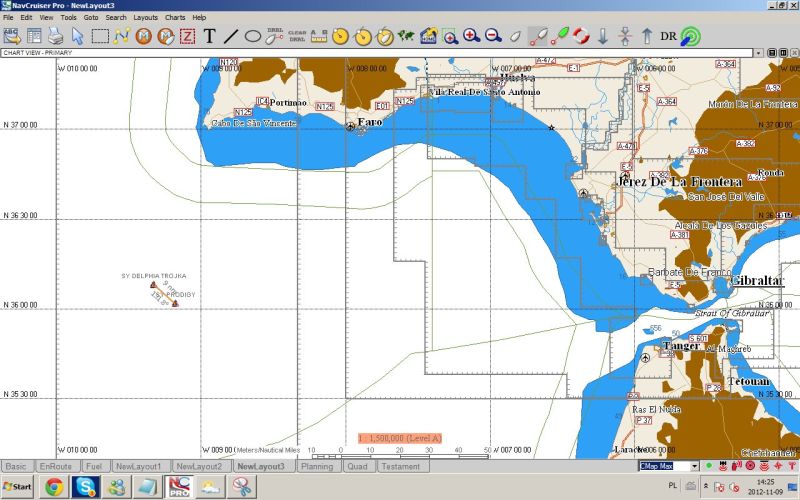Select the Text annotation tool
The width and height of the screenshot is (800, 500).
tap(209, 36)
